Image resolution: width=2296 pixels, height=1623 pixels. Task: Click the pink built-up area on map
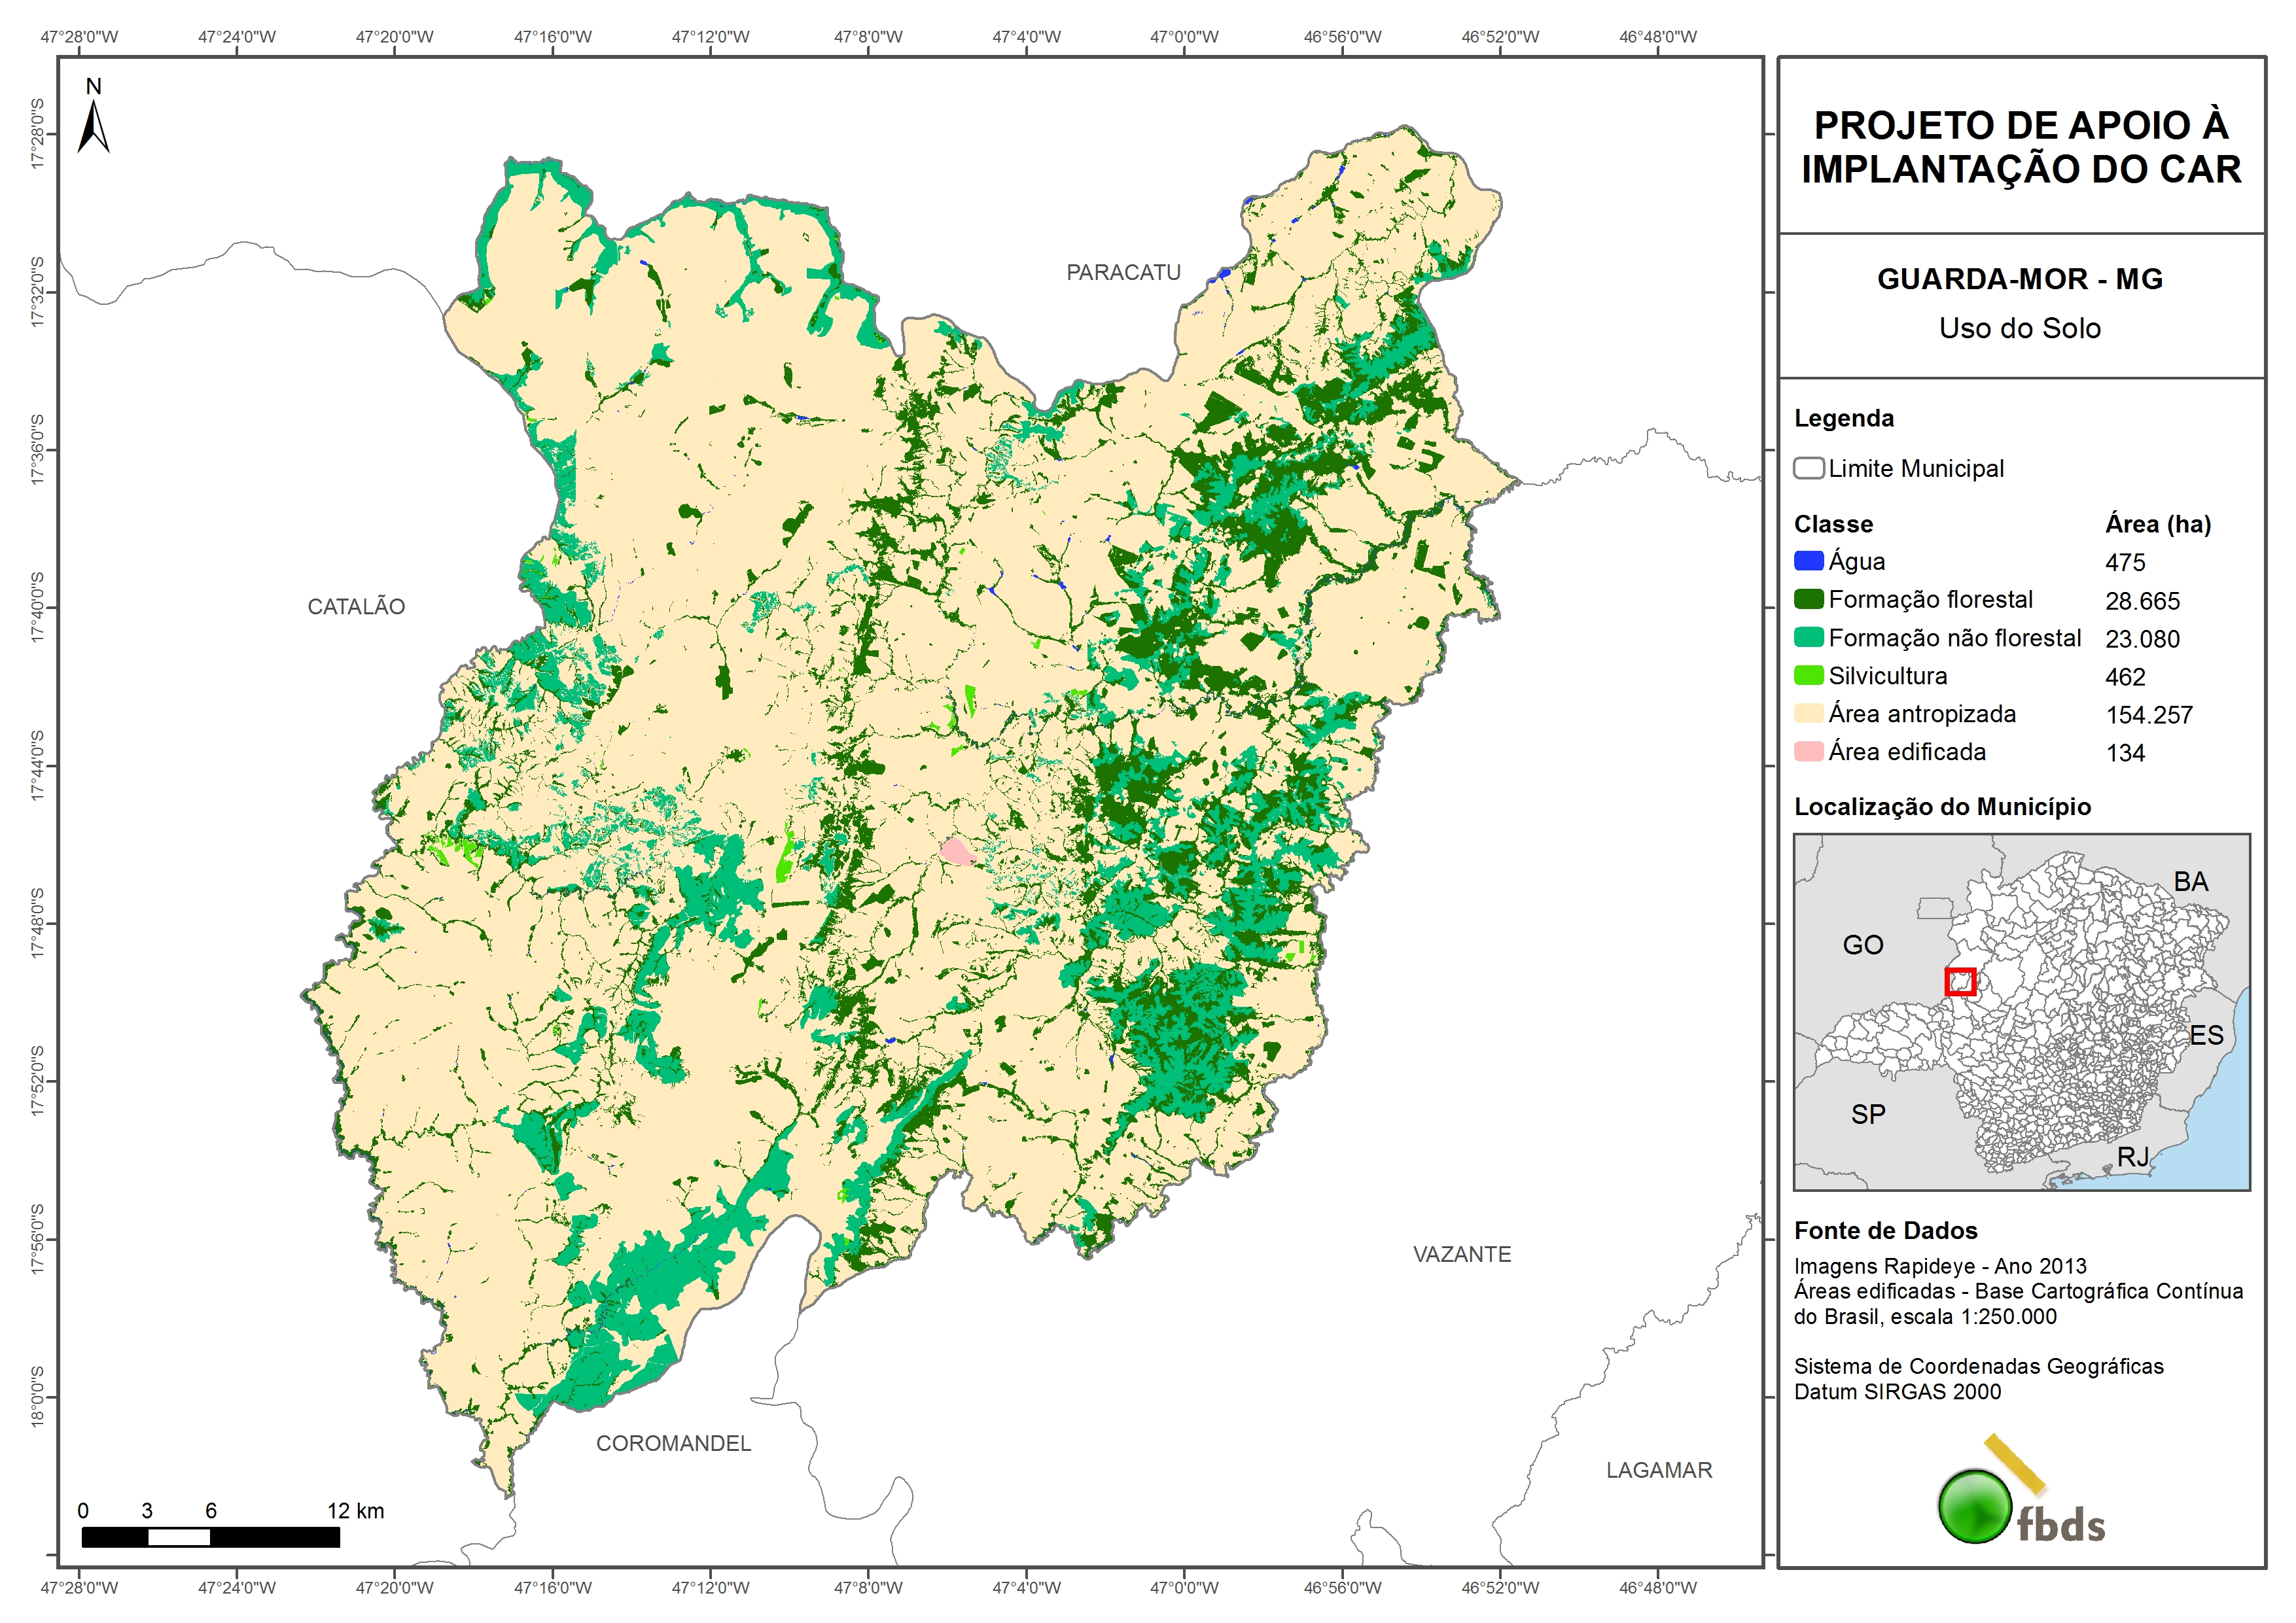click(957, 851)
